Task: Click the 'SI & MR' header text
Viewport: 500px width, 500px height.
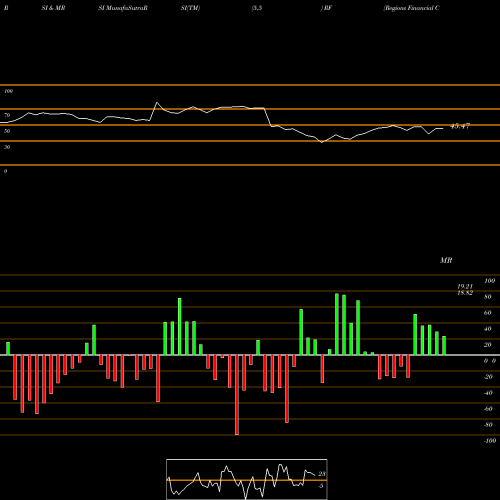Action: [53, 8]
